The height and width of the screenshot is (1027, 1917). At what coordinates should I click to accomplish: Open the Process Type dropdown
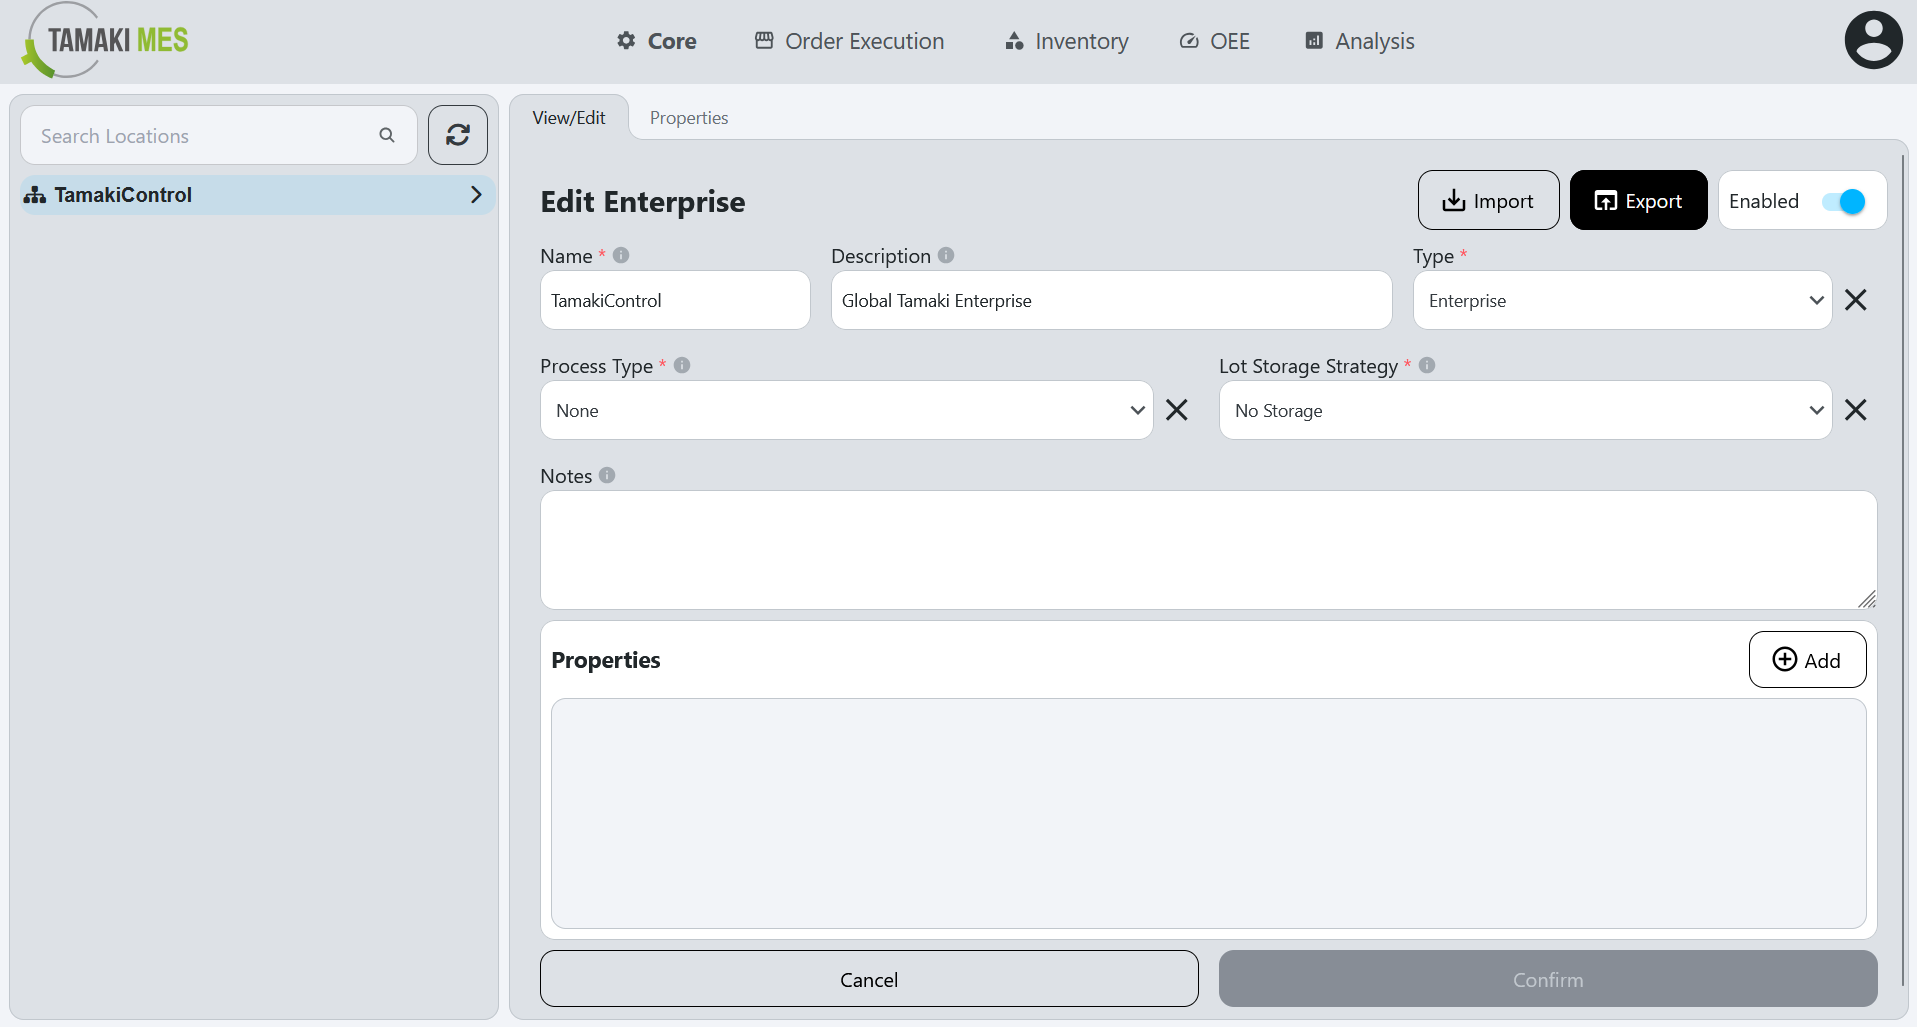coord(845,410)
